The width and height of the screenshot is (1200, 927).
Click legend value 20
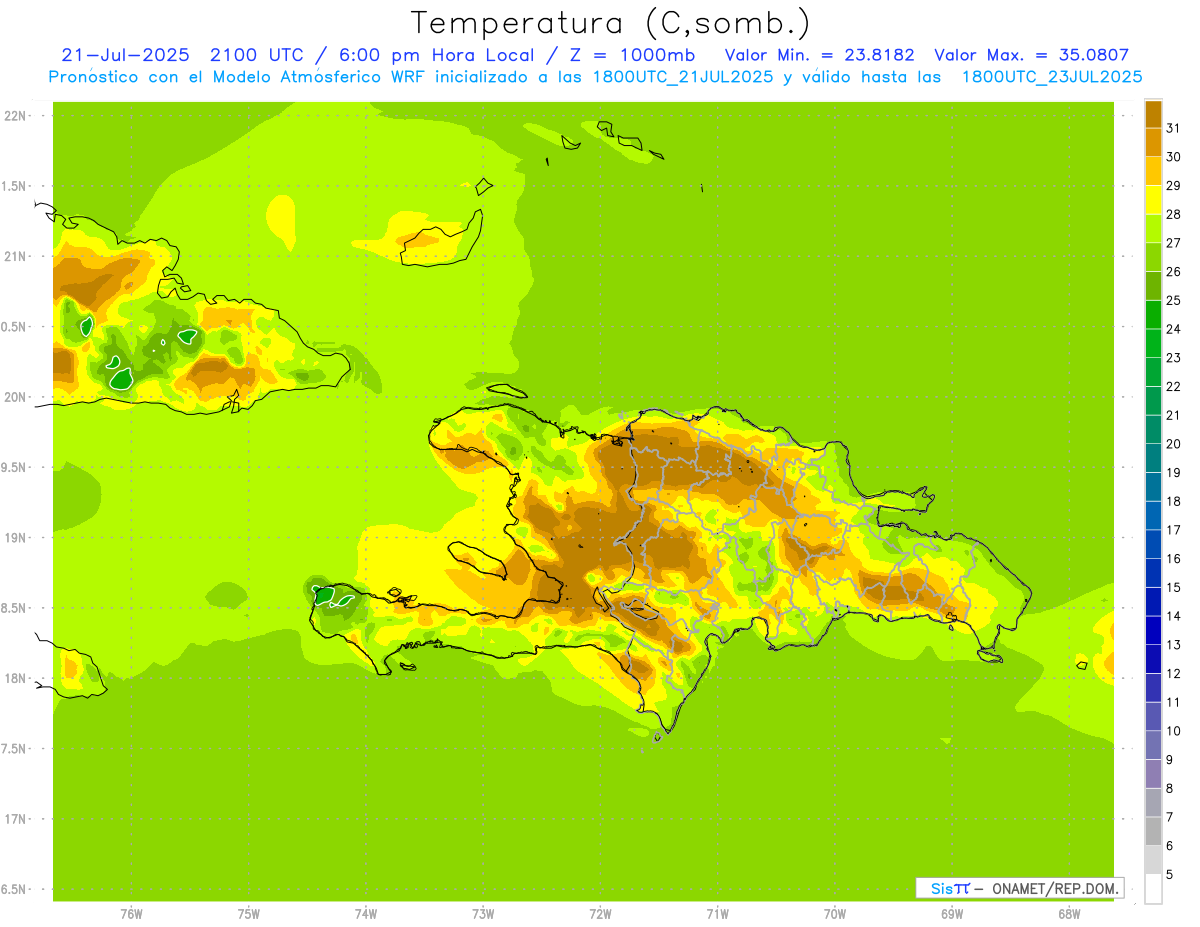click(1173, 444)
